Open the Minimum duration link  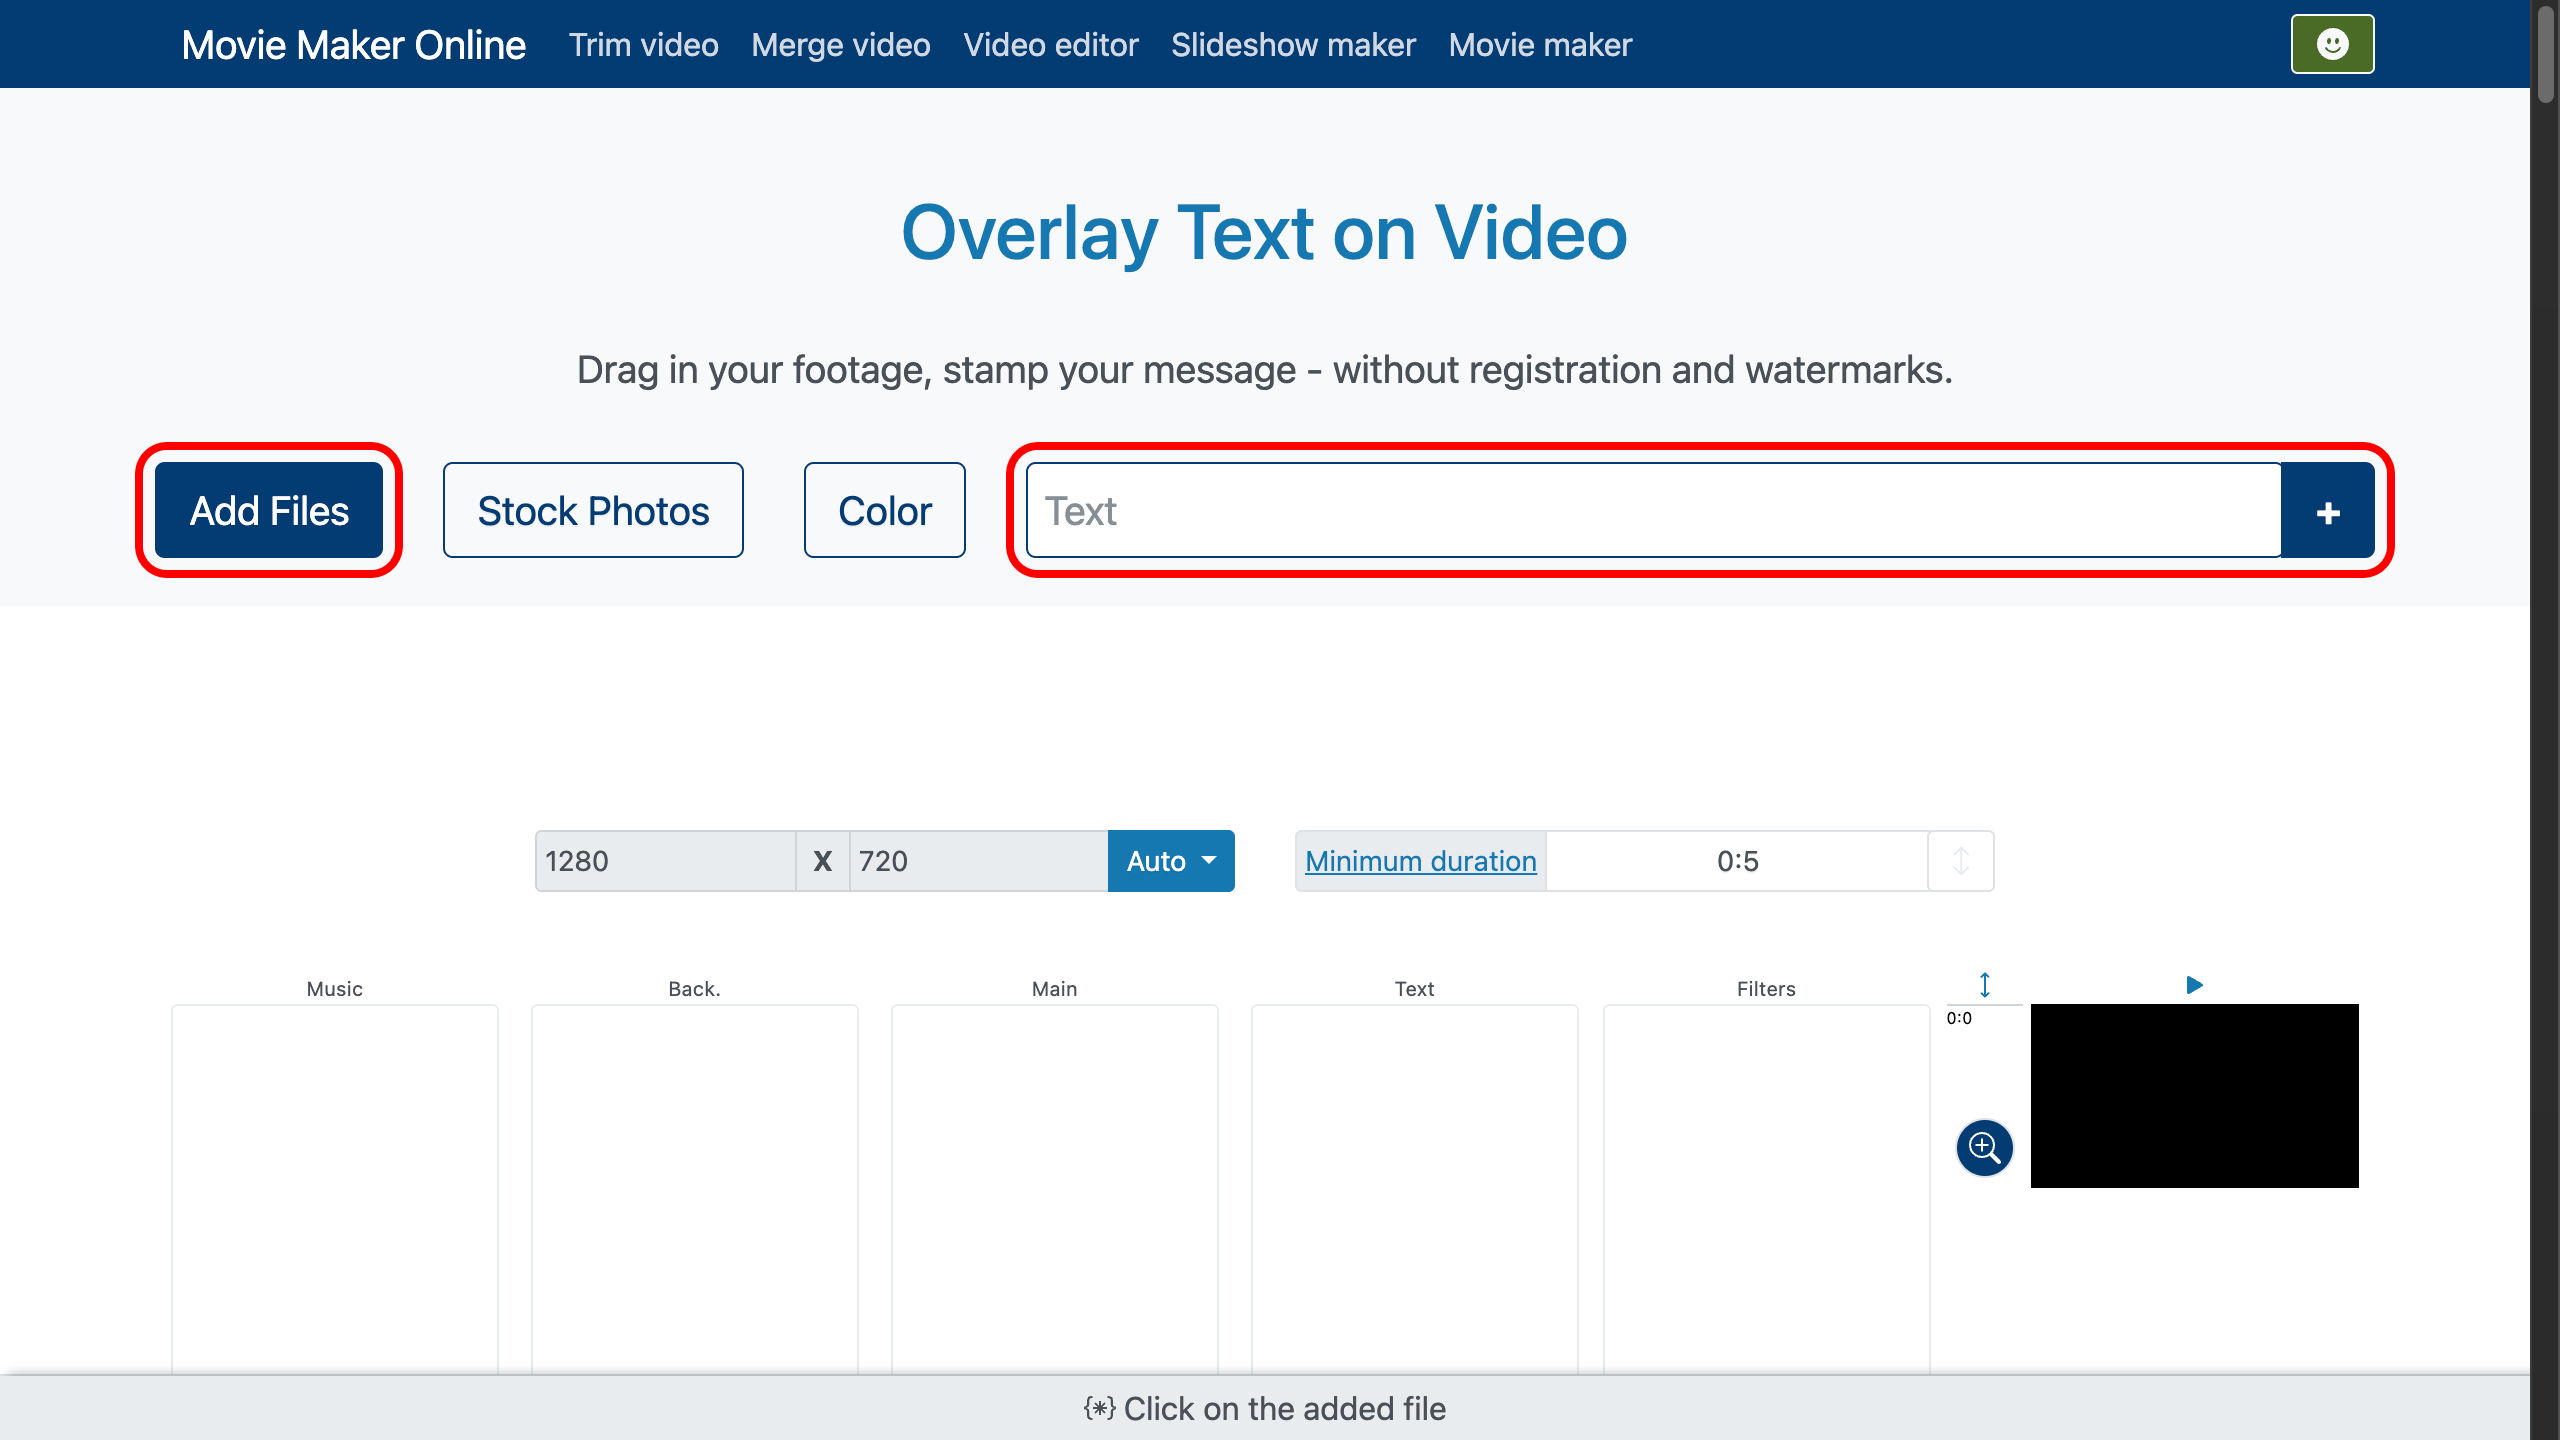[x=1421, y=860]
